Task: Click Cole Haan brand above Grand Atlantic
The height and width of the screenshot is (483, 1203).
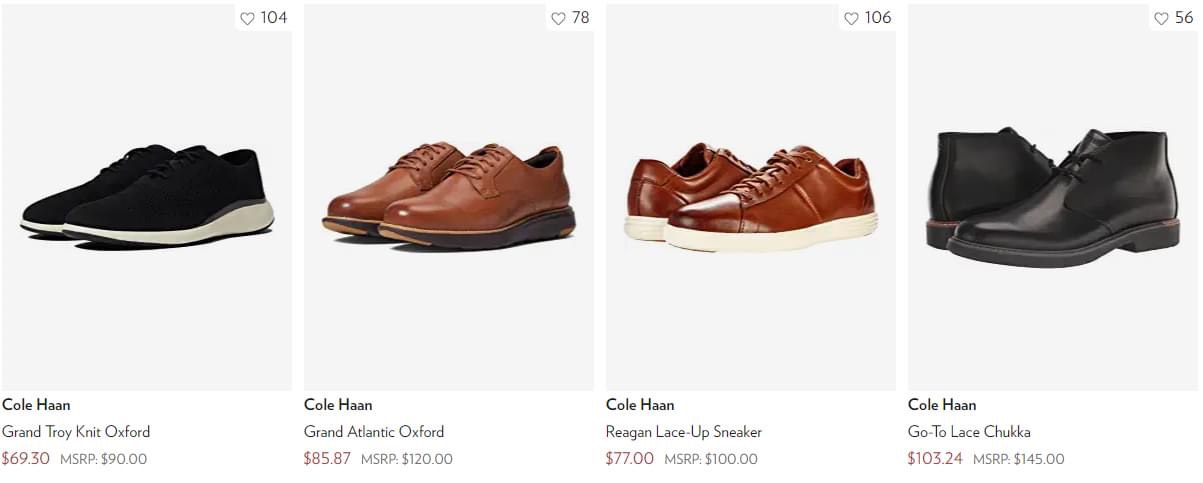Action: [x=338, y=405]
